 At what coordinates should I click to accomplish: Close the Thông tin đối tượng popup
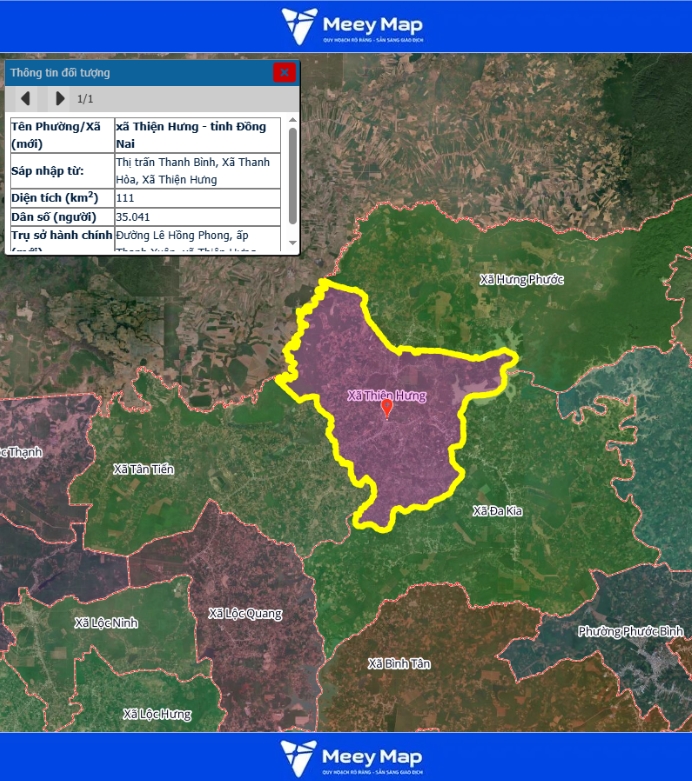[x=284, y=72]
